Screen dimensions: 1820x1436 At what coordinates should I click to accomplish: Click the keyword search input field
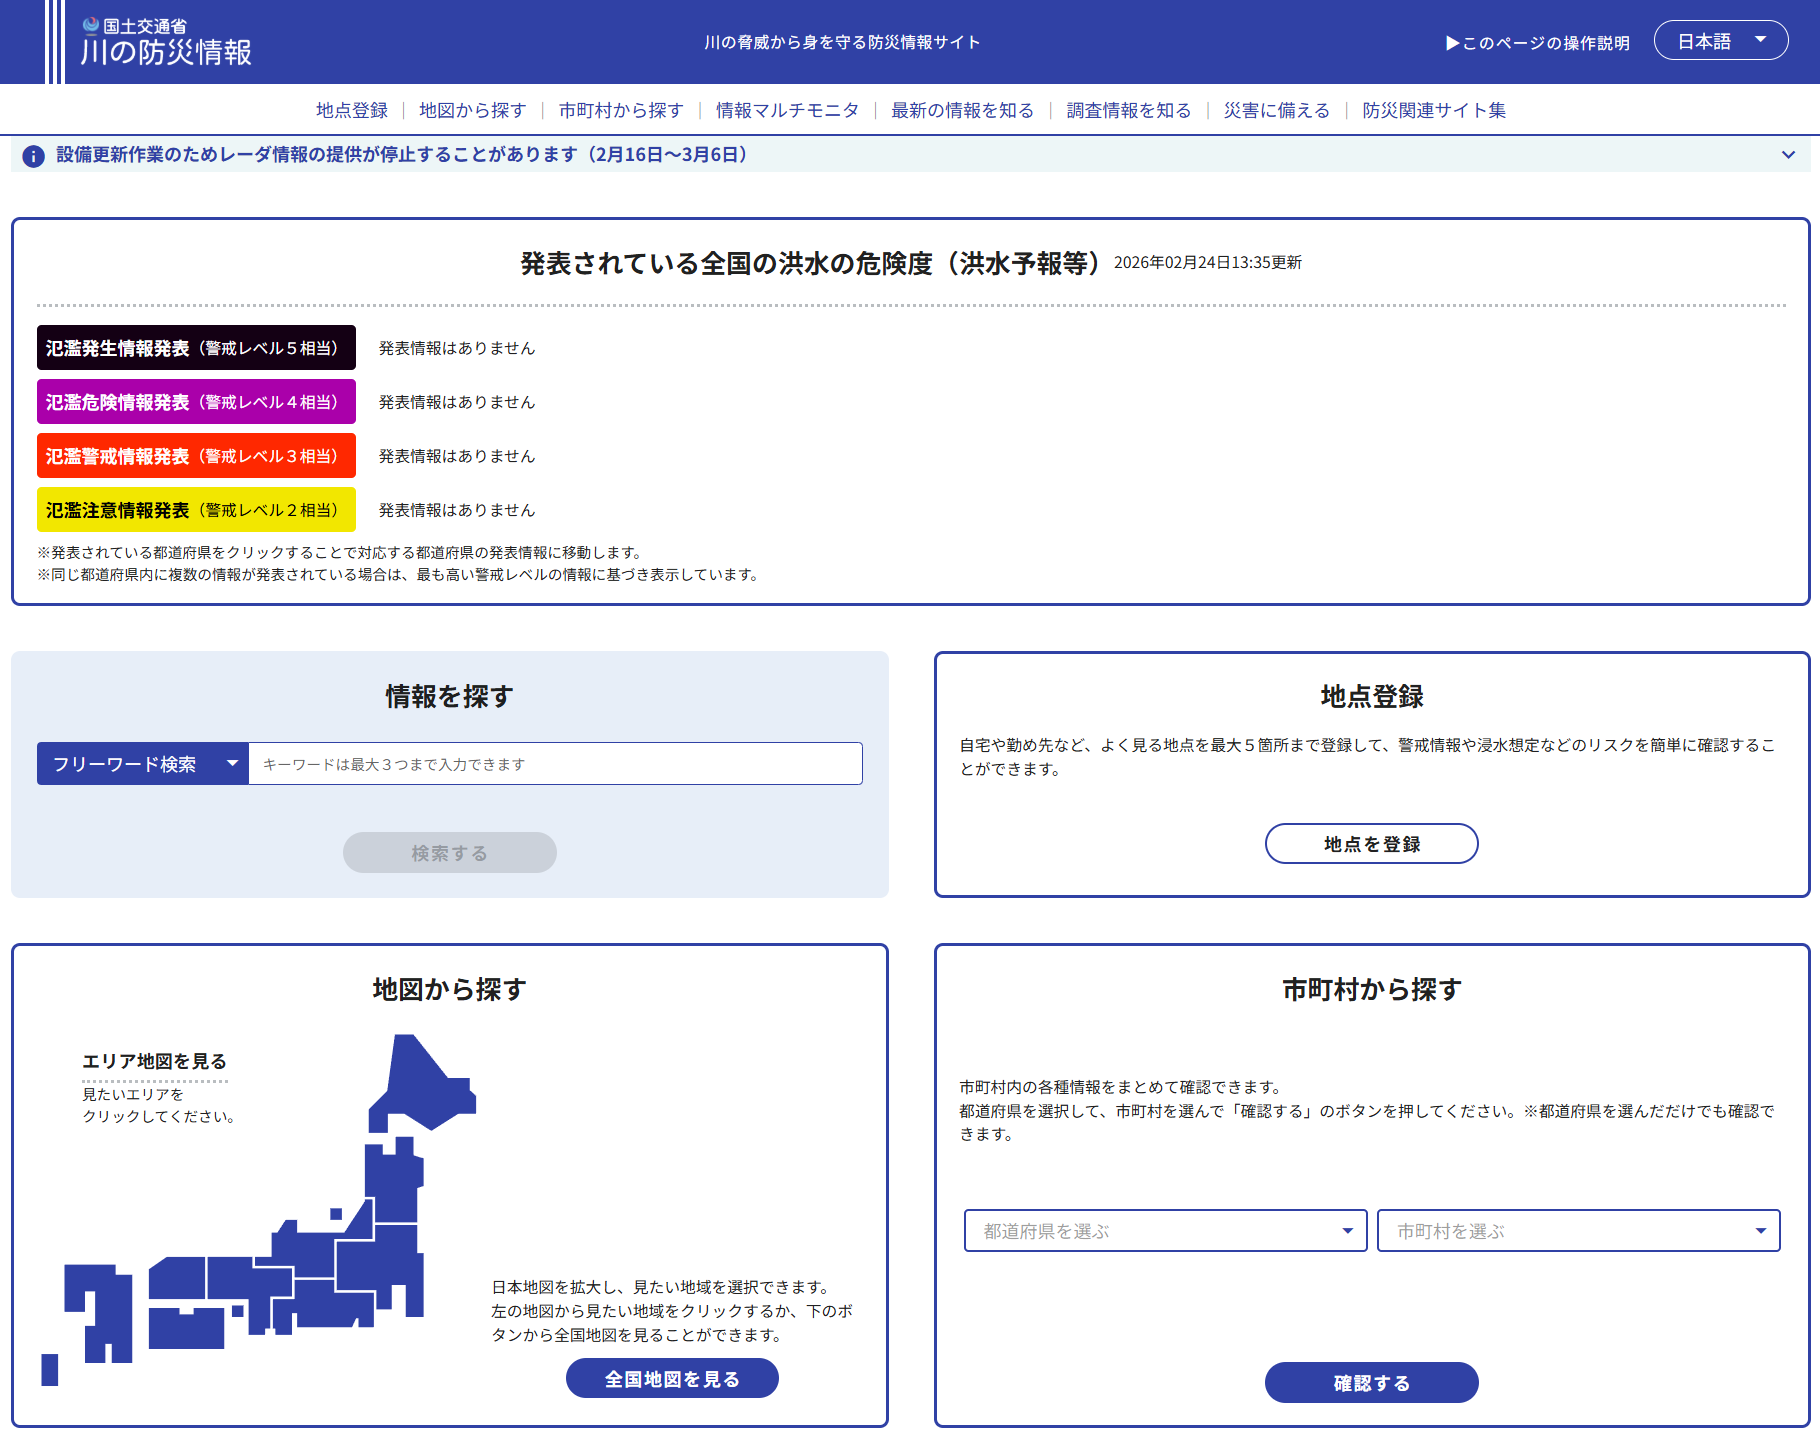tap(556, 763)
